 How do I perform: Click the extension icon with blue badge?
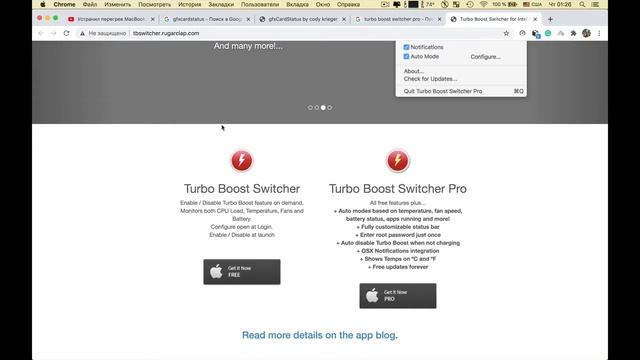click(x=536, y=34)
